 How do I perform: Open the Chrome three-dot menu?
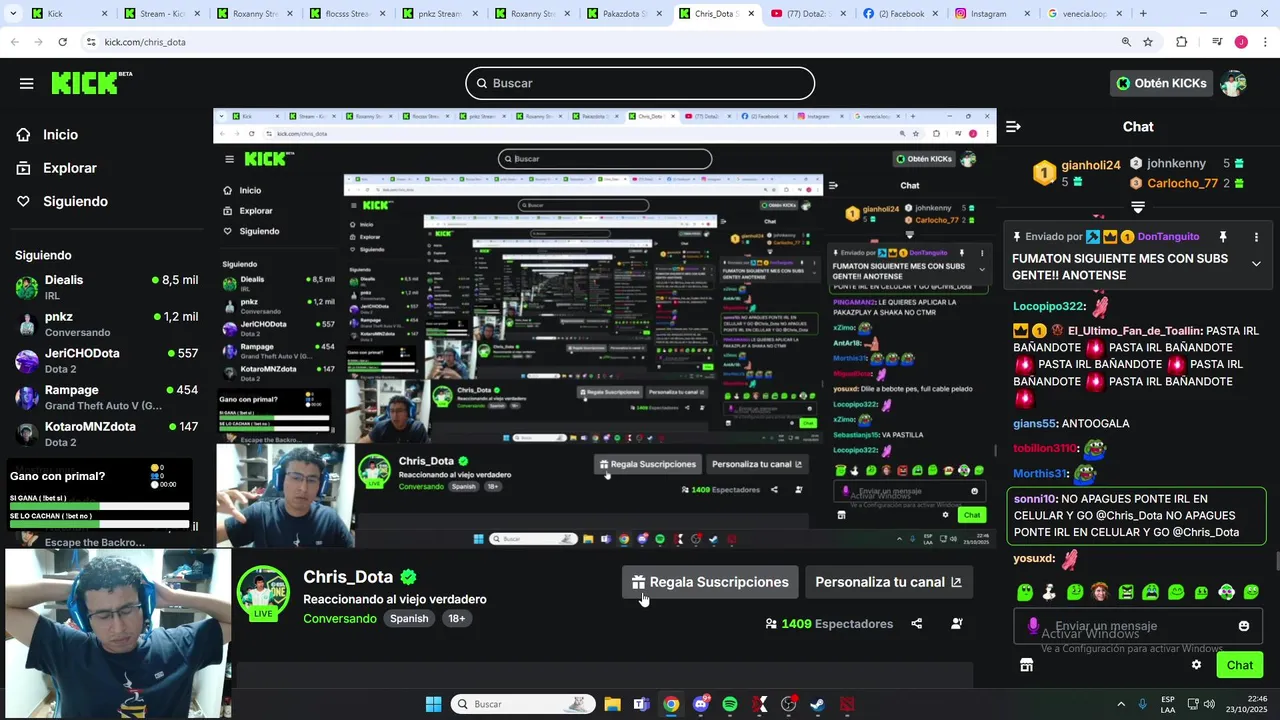pyautogui.click(x=1263, y=42)
